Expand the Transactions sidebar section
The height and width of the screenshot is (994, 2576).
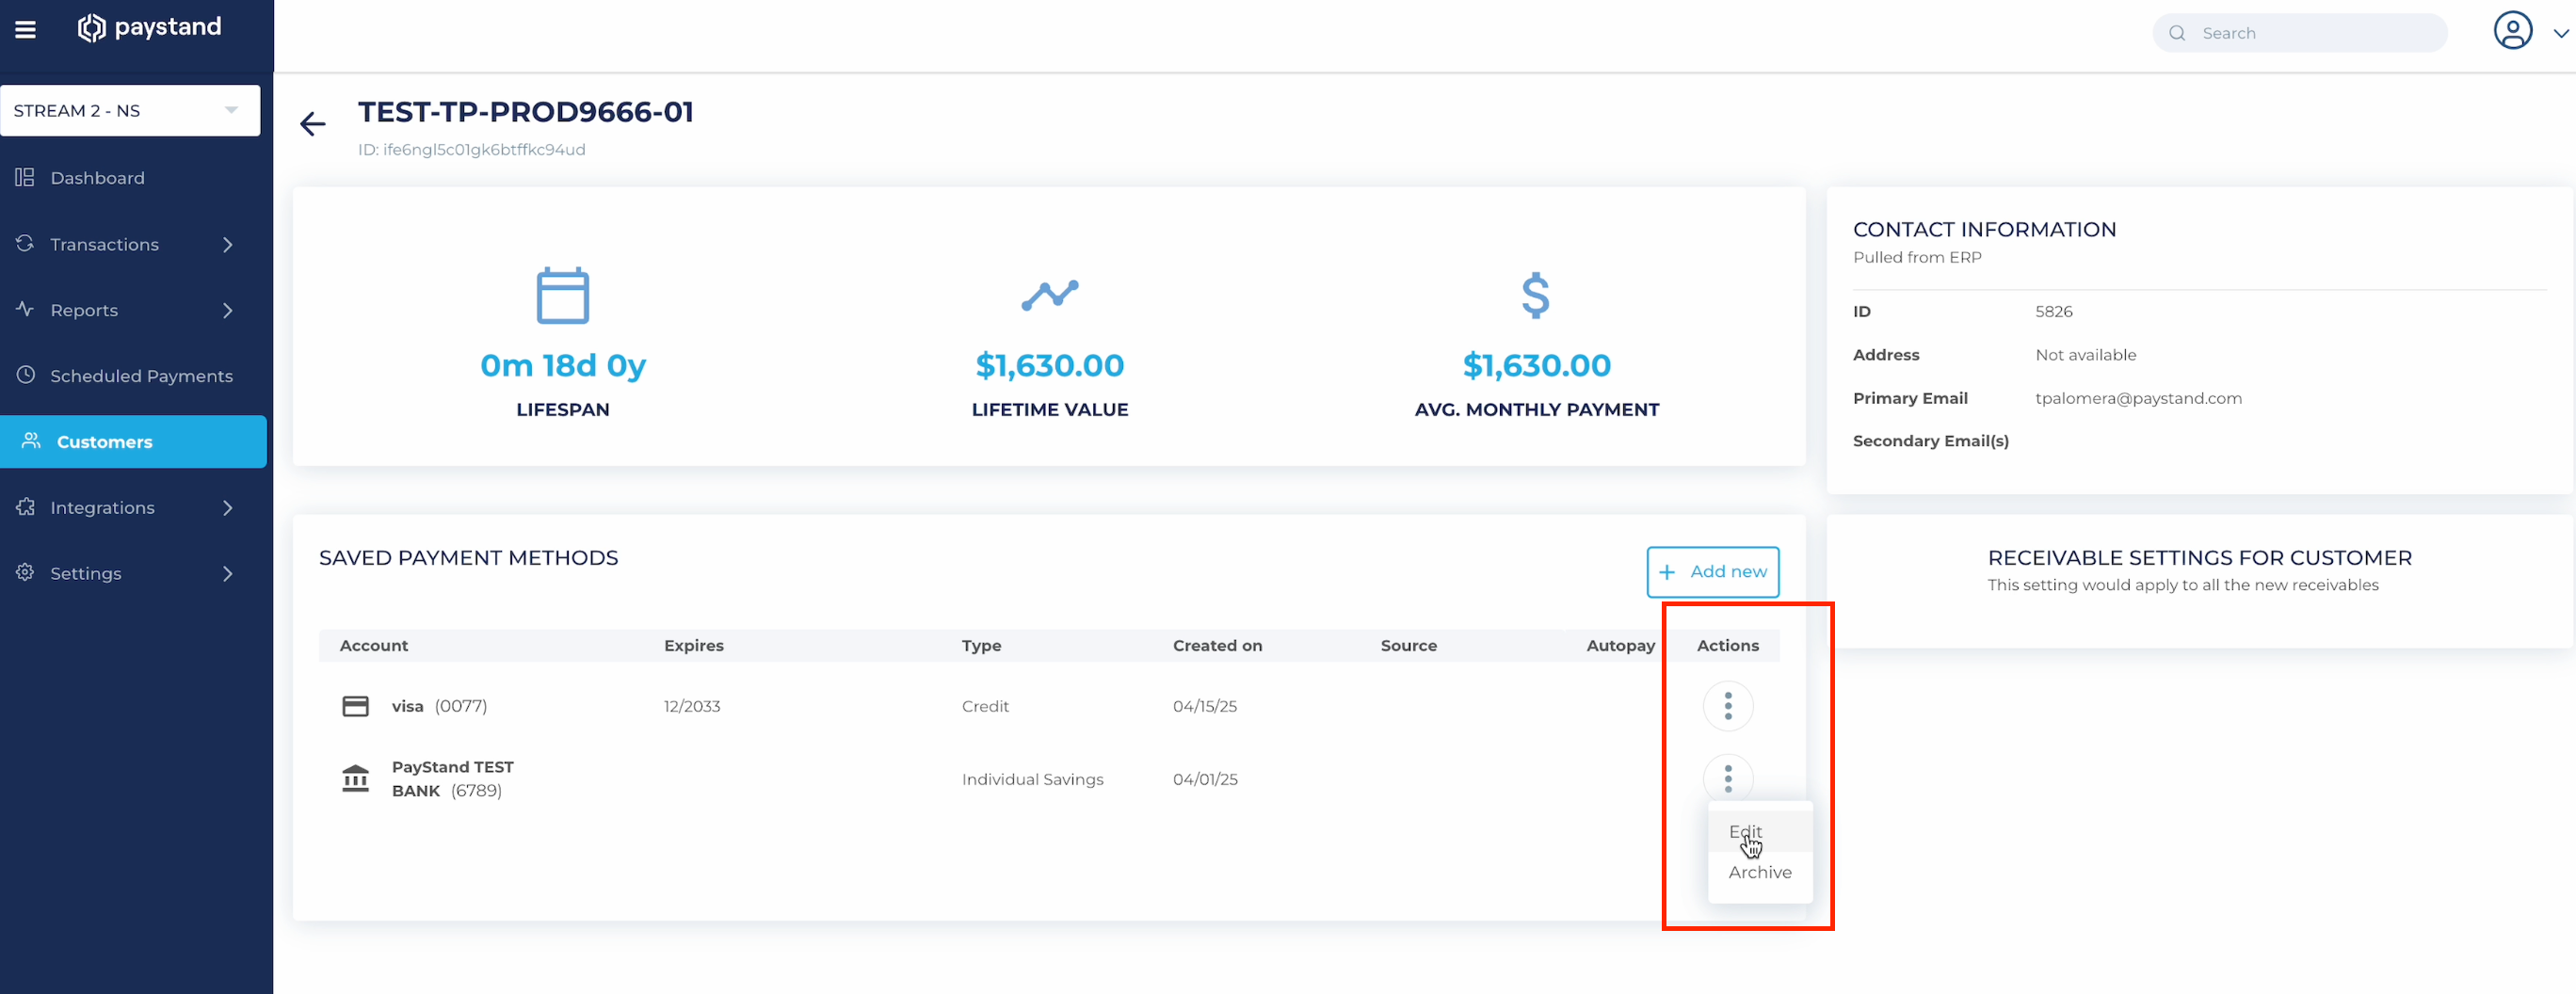pos(228,244)
